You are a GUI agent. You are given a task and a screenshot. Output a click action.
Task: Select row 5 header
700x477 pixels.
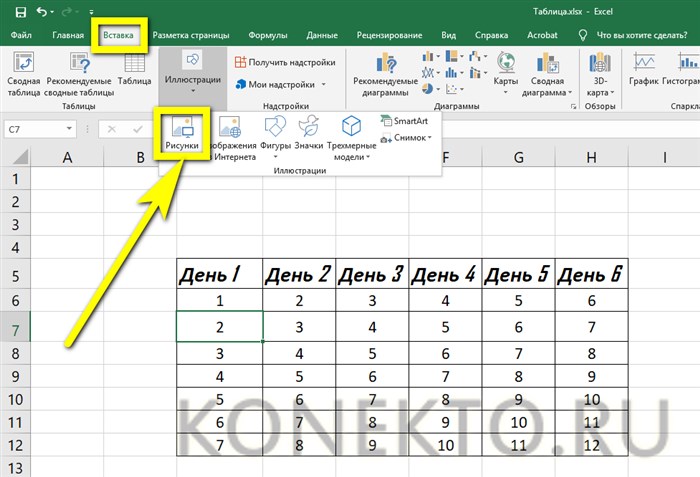(15, 276)
